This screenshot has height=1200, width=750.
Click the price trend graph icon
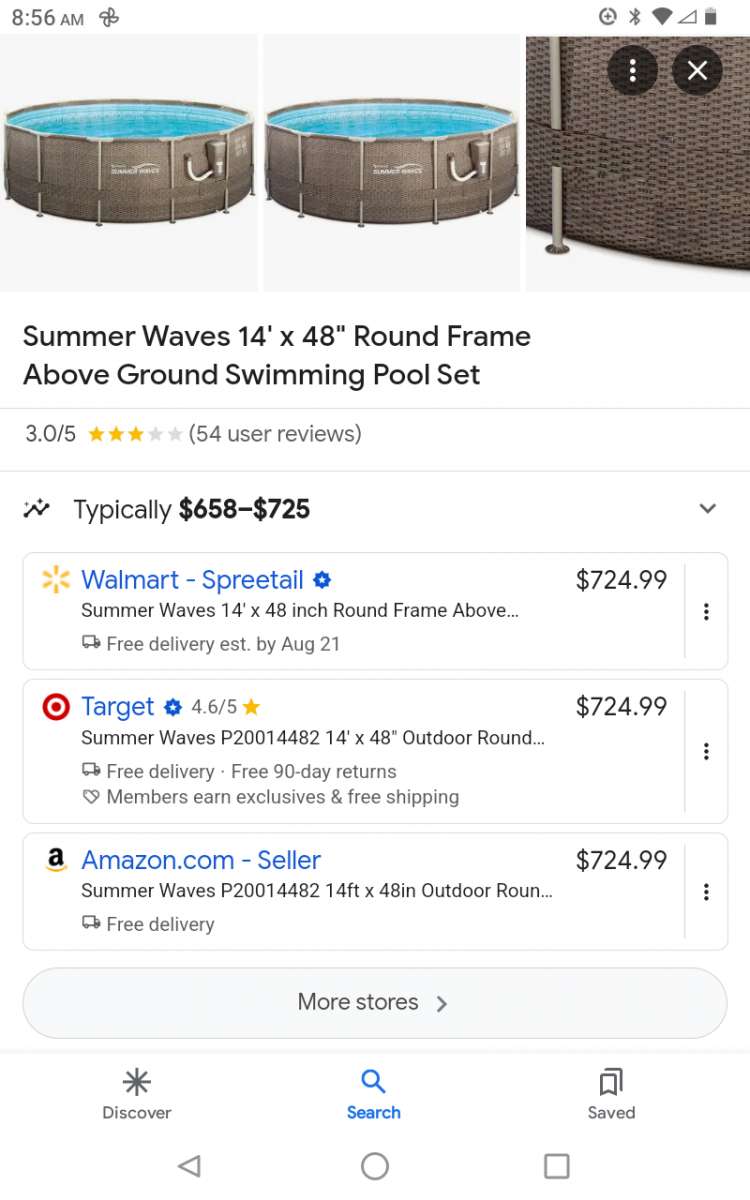coord(36,508)
